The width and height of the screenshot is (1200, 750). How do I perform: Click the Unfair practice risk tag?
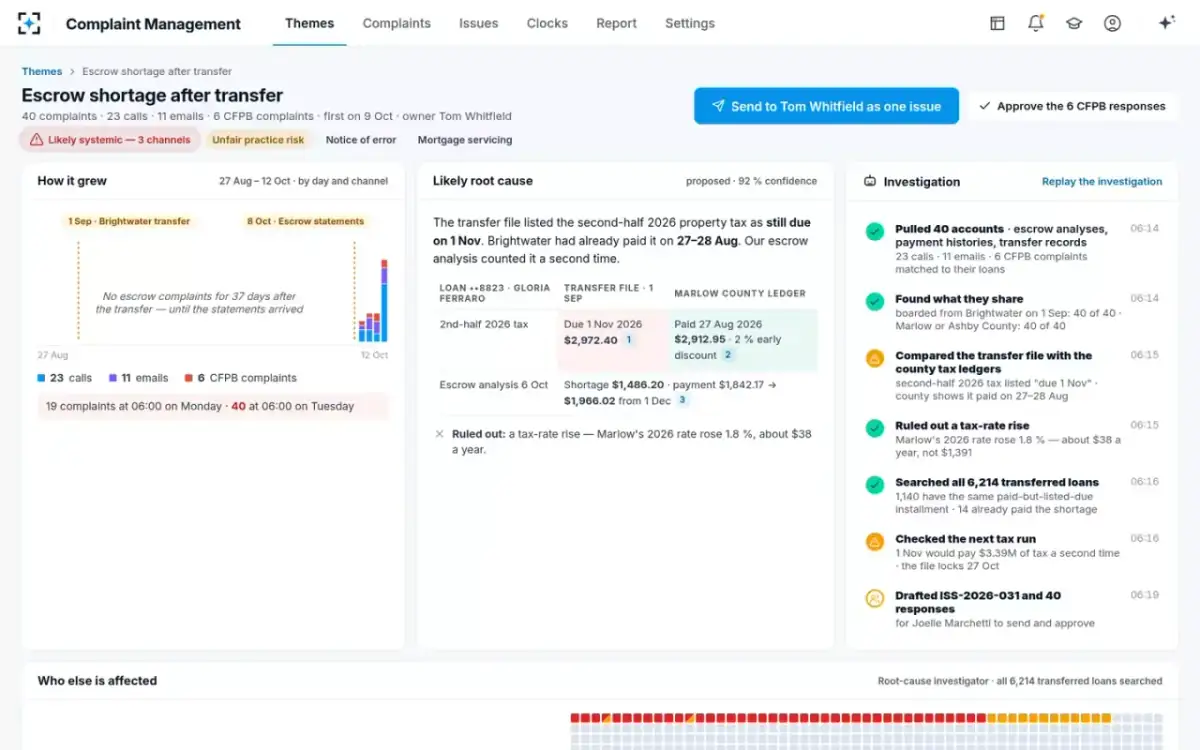258,140
